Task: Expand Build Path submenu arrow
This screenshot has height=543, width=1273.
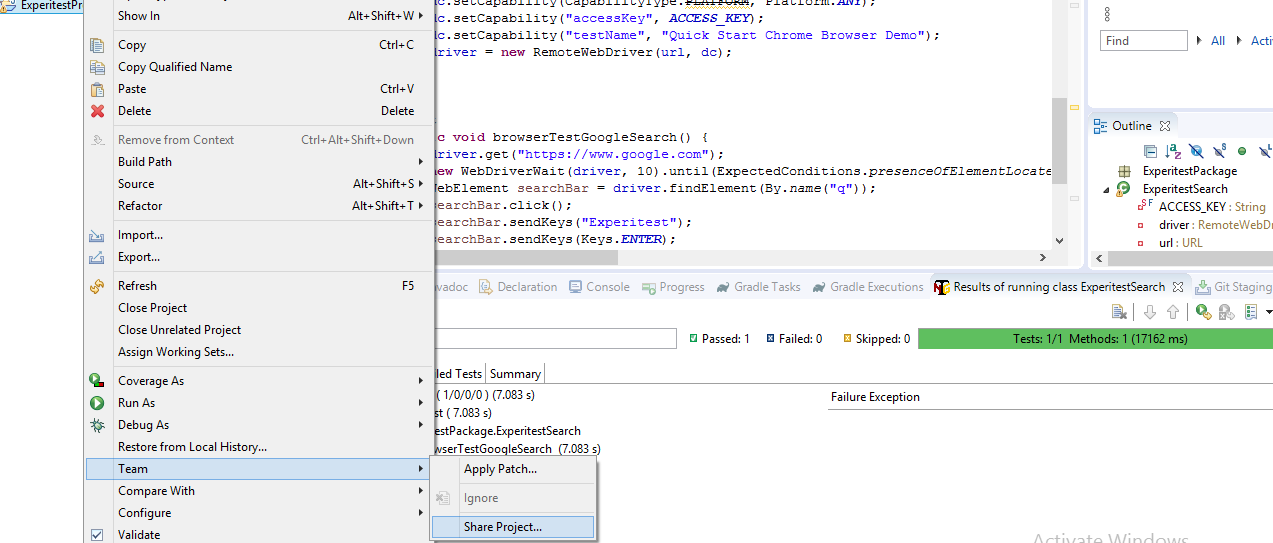Action: [x=421, y=162]
